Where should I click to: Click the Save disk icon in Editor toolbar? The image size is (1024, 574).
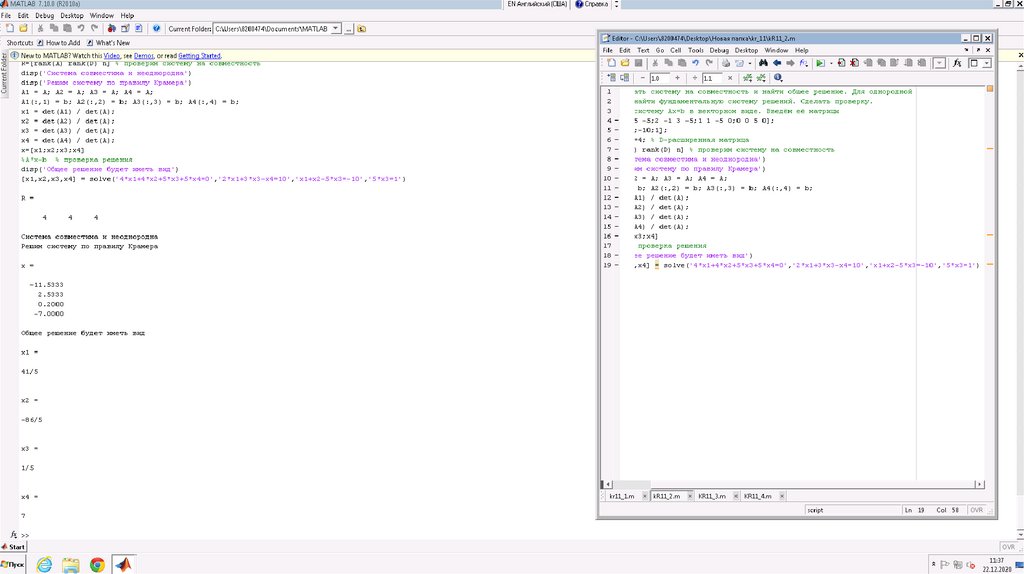tap(637, 62)
